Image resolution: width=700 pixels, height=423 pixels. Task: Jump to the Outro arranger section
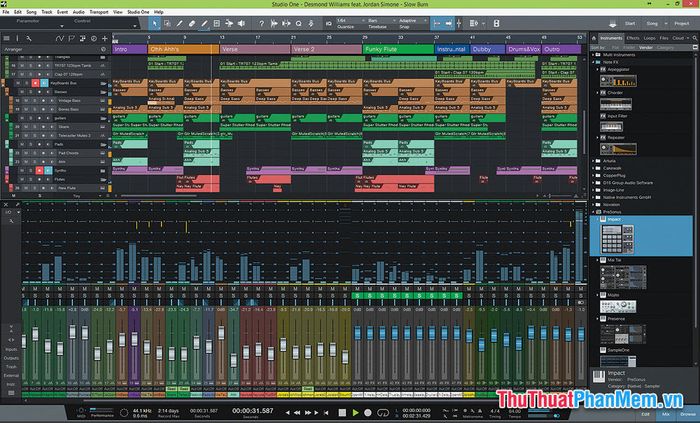pos(561,49)
